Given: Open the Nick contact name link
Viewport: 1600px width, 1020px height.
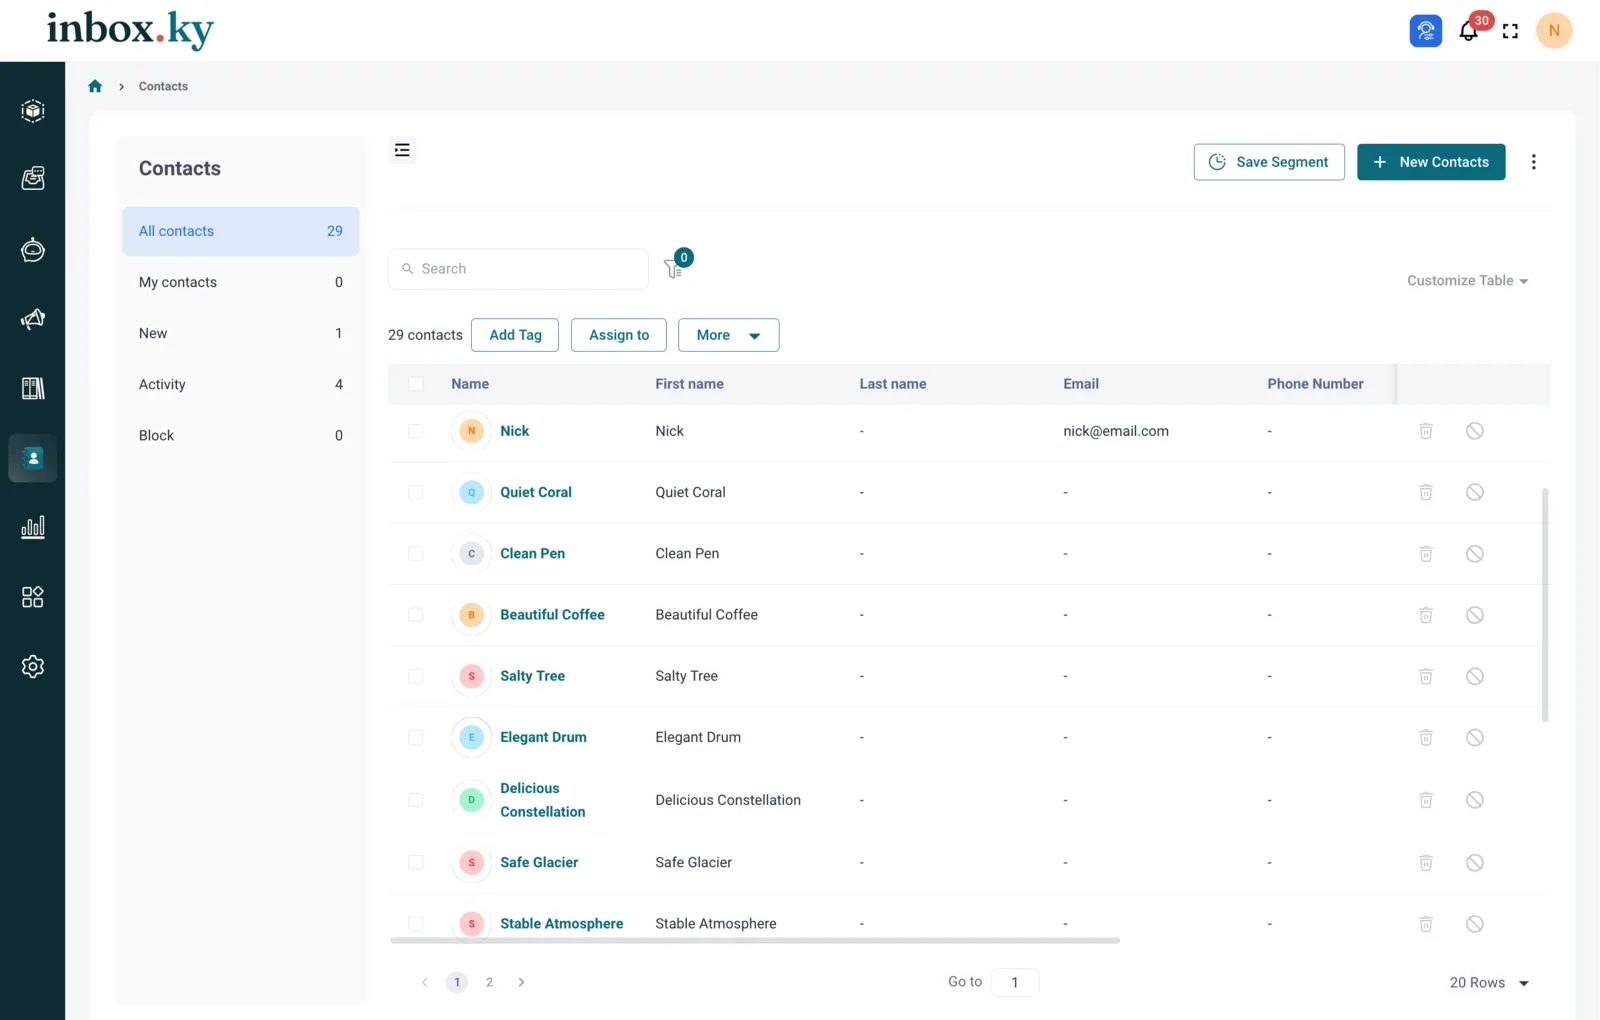Looking at the screenshot, I should tap(514, 431).
